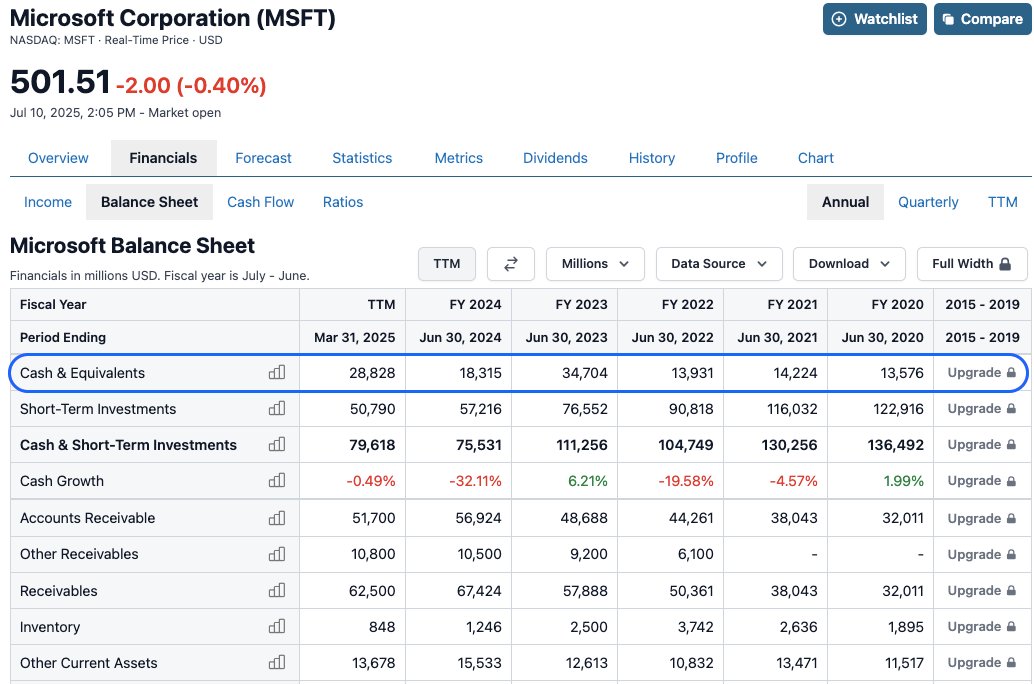Switch to Income statement sub-tab
Viewport: 1034px width, 684px height.
(x=47, y=202)
